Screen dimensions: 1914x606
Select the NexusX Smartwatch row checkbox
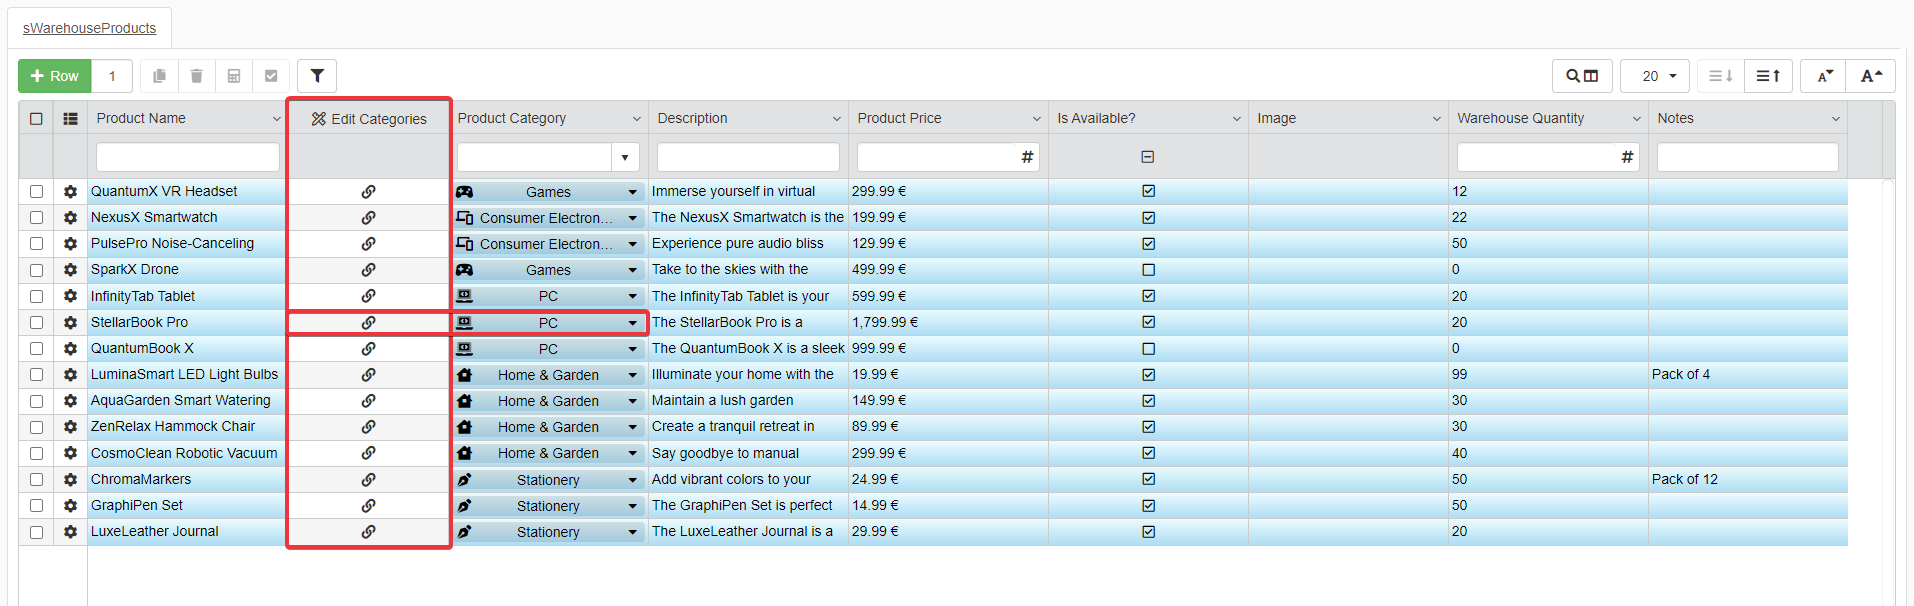(x=36, y=217)
